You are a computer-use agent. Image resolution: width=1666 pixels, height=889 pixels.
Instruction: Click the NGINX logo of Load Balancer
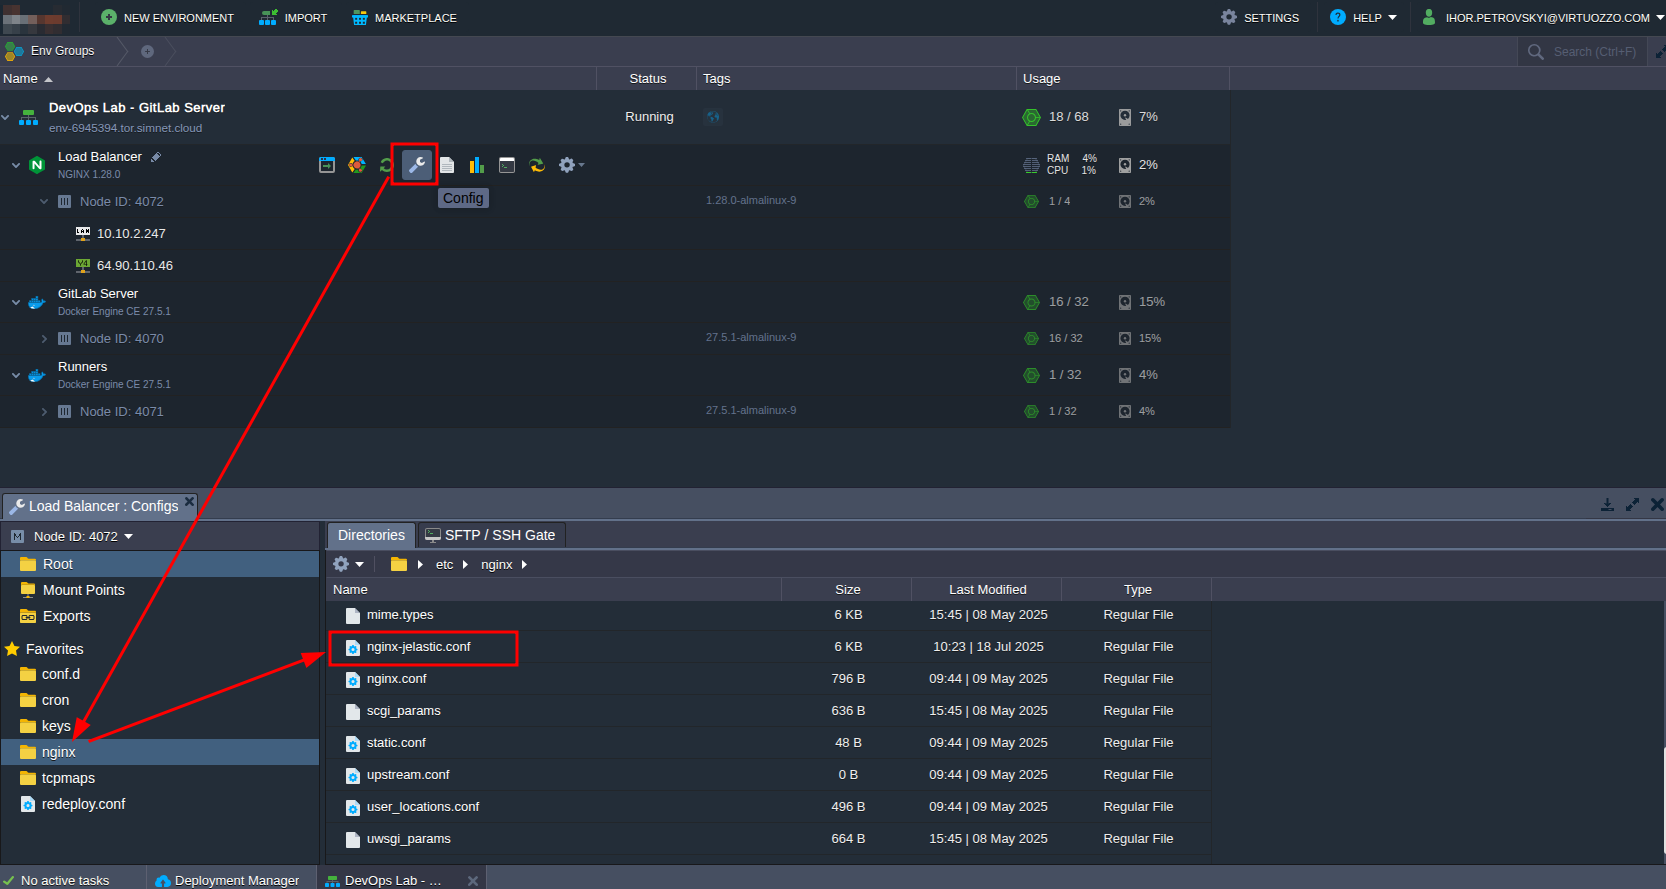pyautogui.click(x=37, y=165)
